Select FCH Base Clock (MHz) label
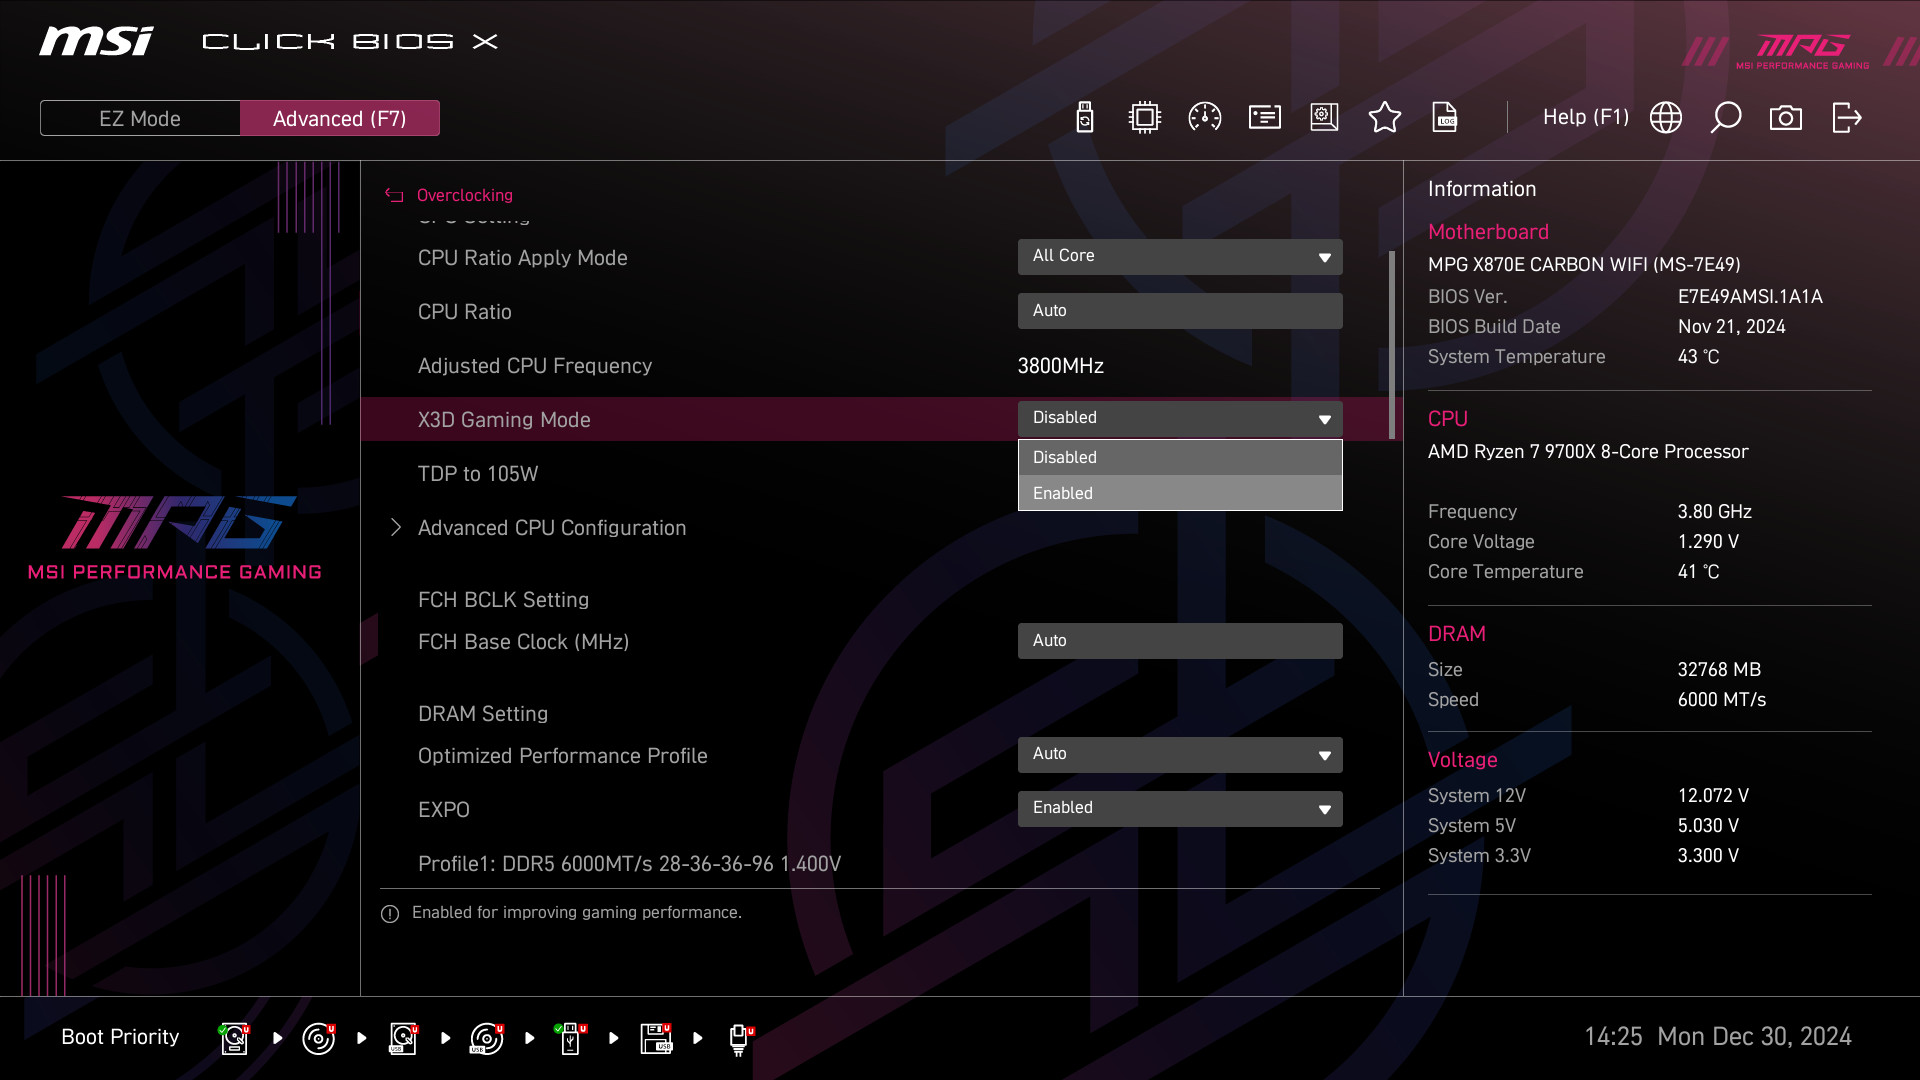 point(524,642)
